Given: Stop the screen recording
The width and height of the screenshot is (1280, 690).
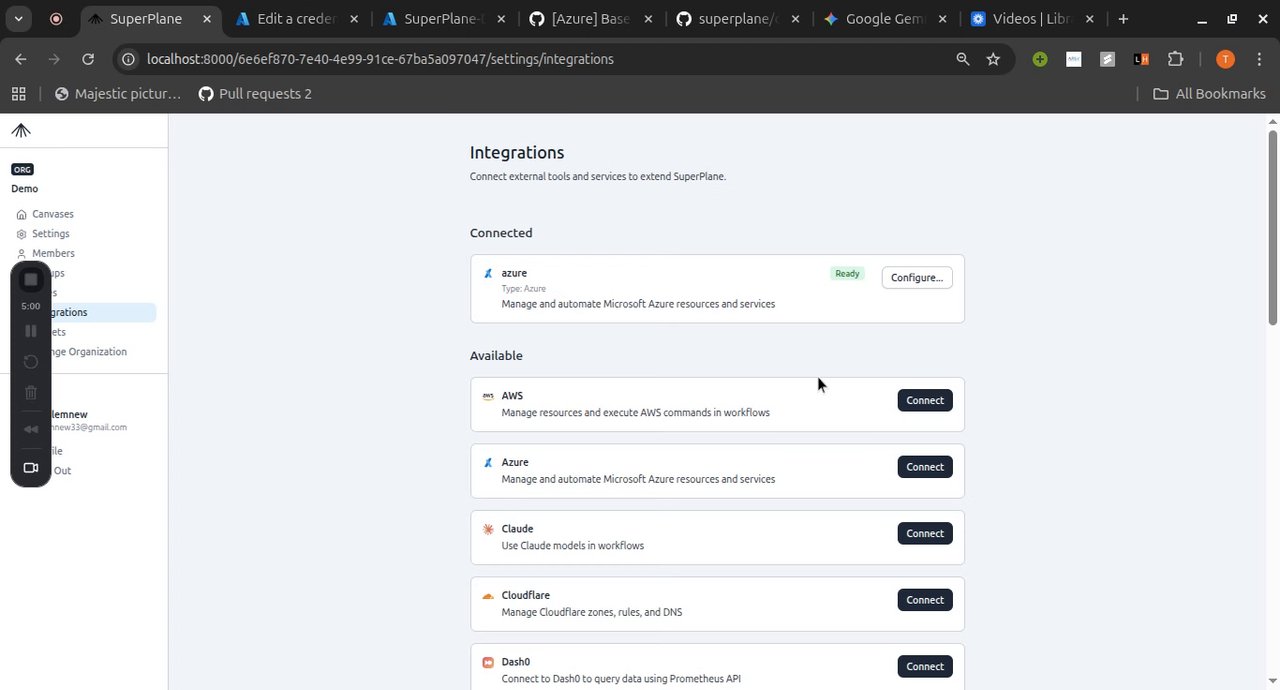Looking at the screenshot, I should click(31, 280).
